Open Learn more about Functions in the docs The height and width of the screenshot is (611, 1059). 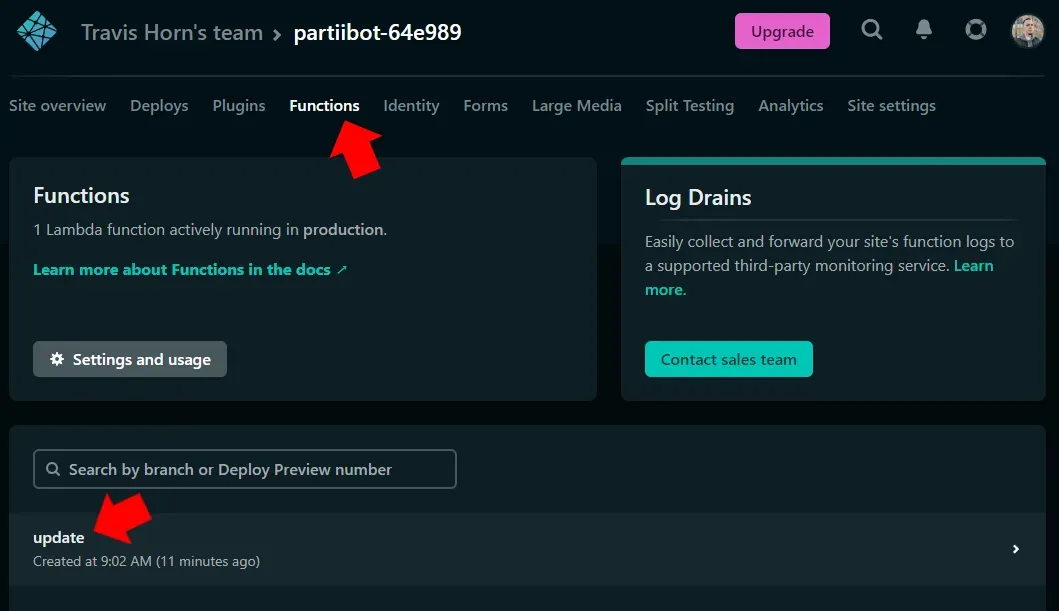point(180,269)
